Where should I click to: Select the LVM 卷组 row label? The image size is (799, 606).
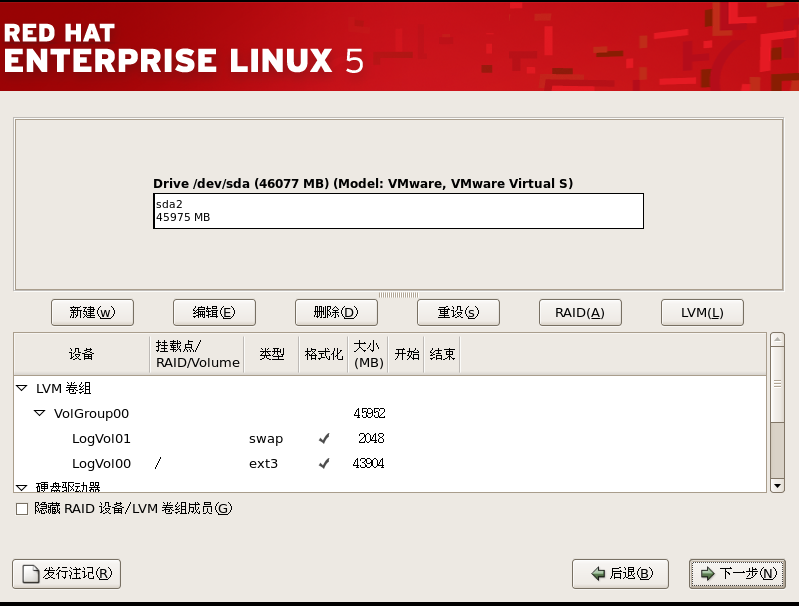[x=63, y=388]
